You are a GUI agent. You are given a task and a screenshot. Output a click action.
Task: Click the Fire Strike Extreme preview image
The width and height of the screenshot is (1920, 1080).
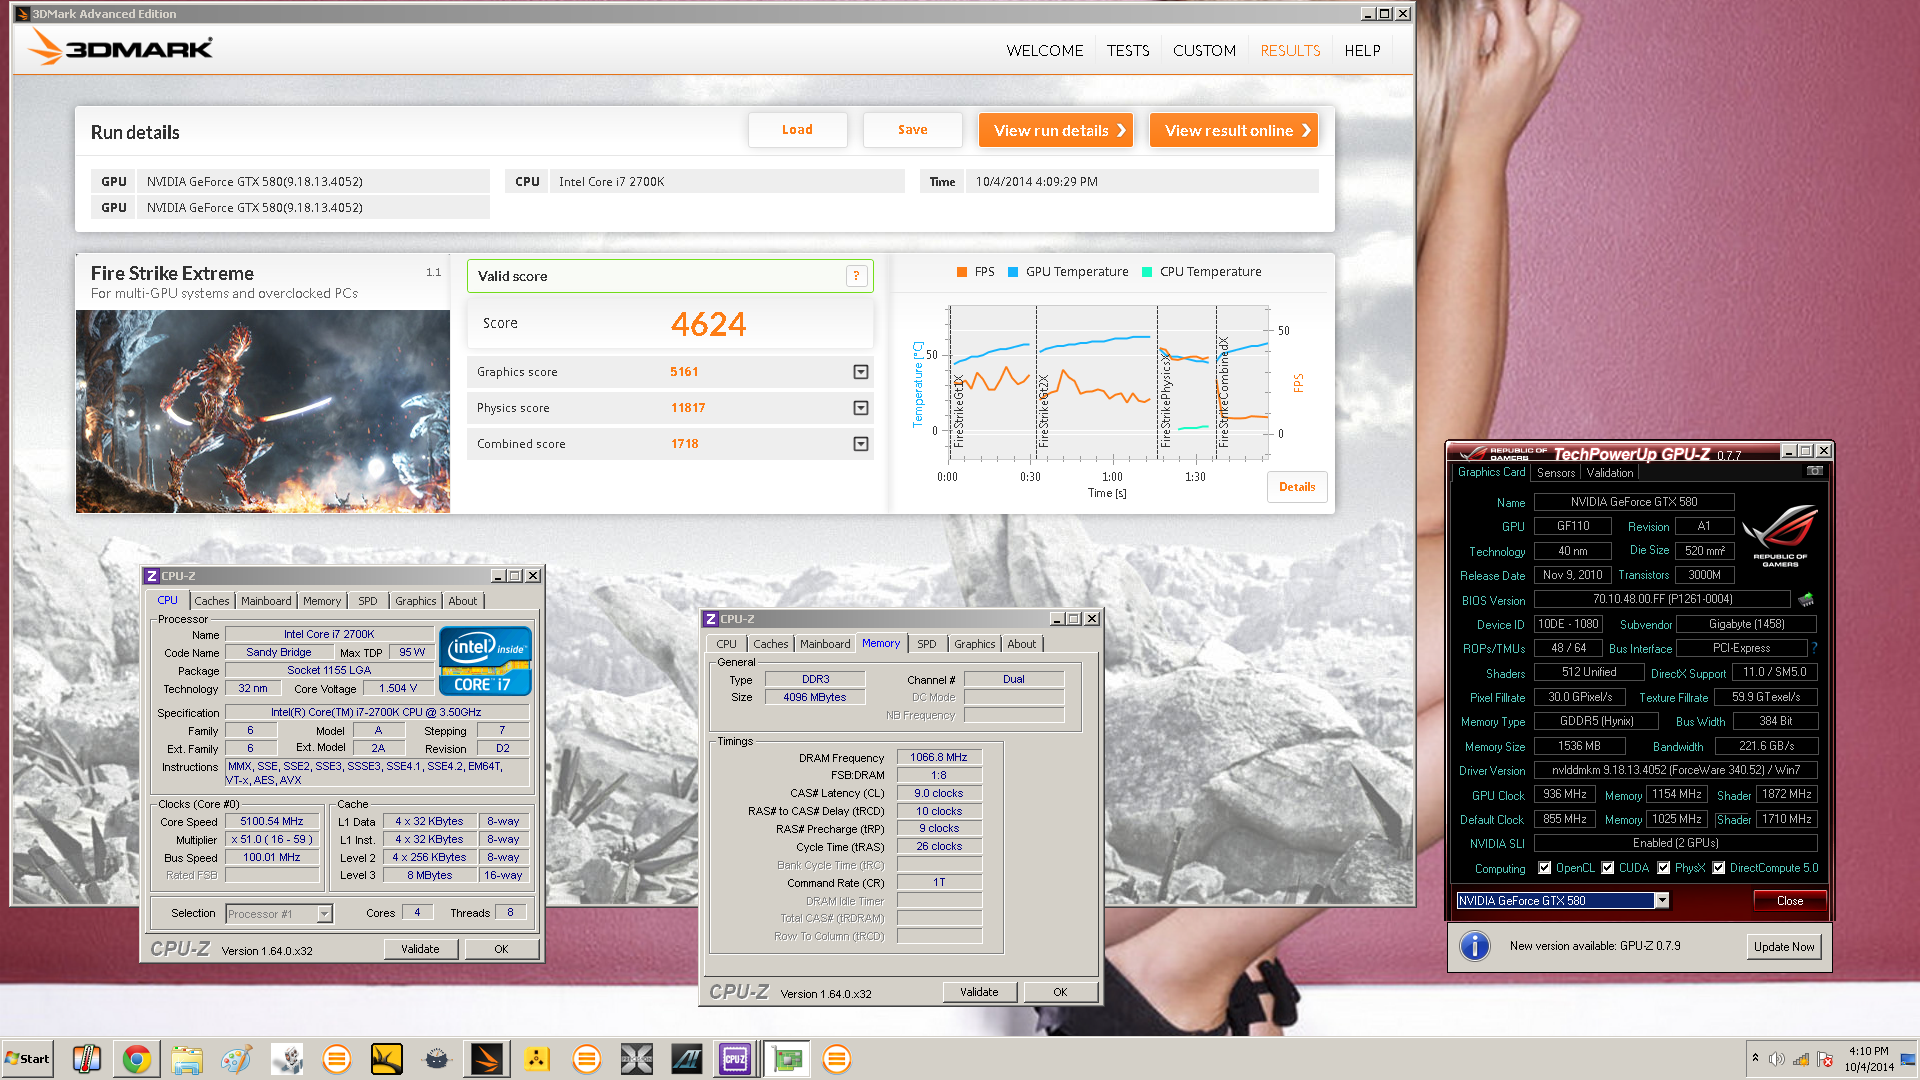tap(263, 411)
